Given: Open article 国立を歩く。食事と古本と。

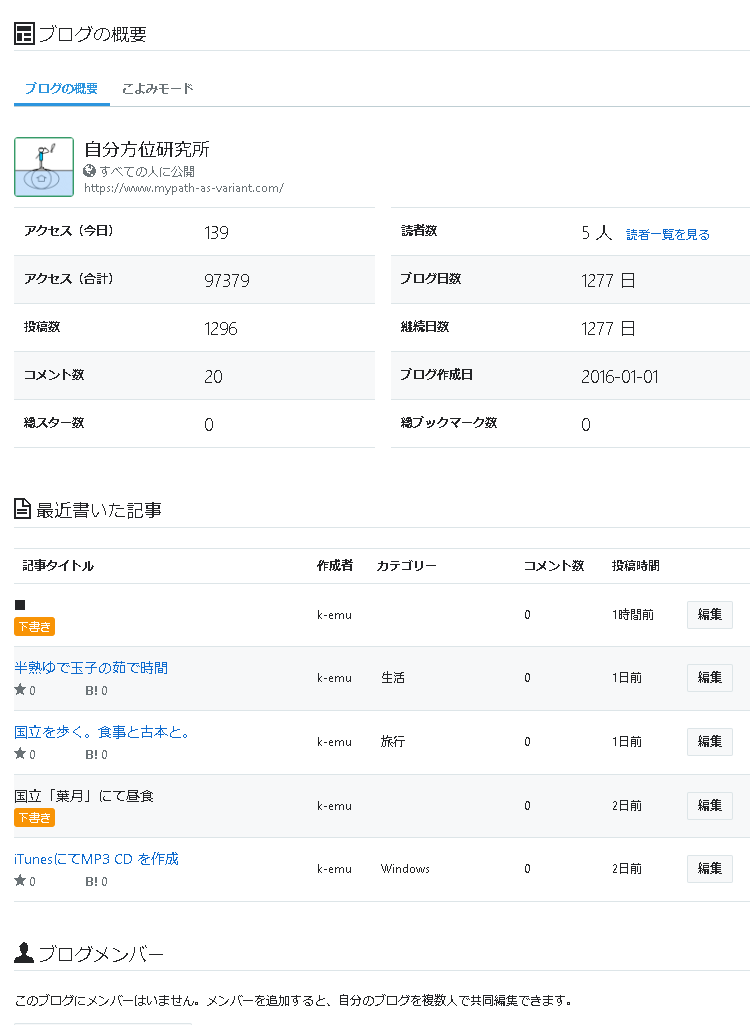Looking at the screenshot, I should pyautogui.click(x=102, y=732).
